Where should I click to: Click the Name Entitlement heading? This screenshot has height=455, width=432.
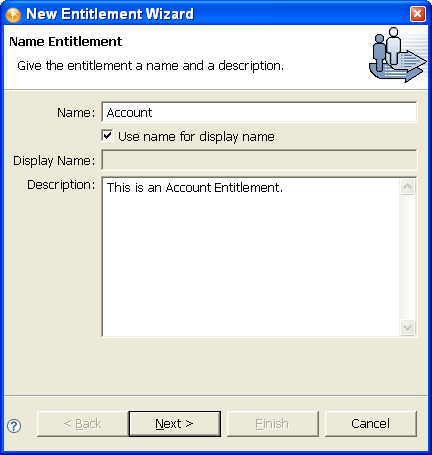66,42
